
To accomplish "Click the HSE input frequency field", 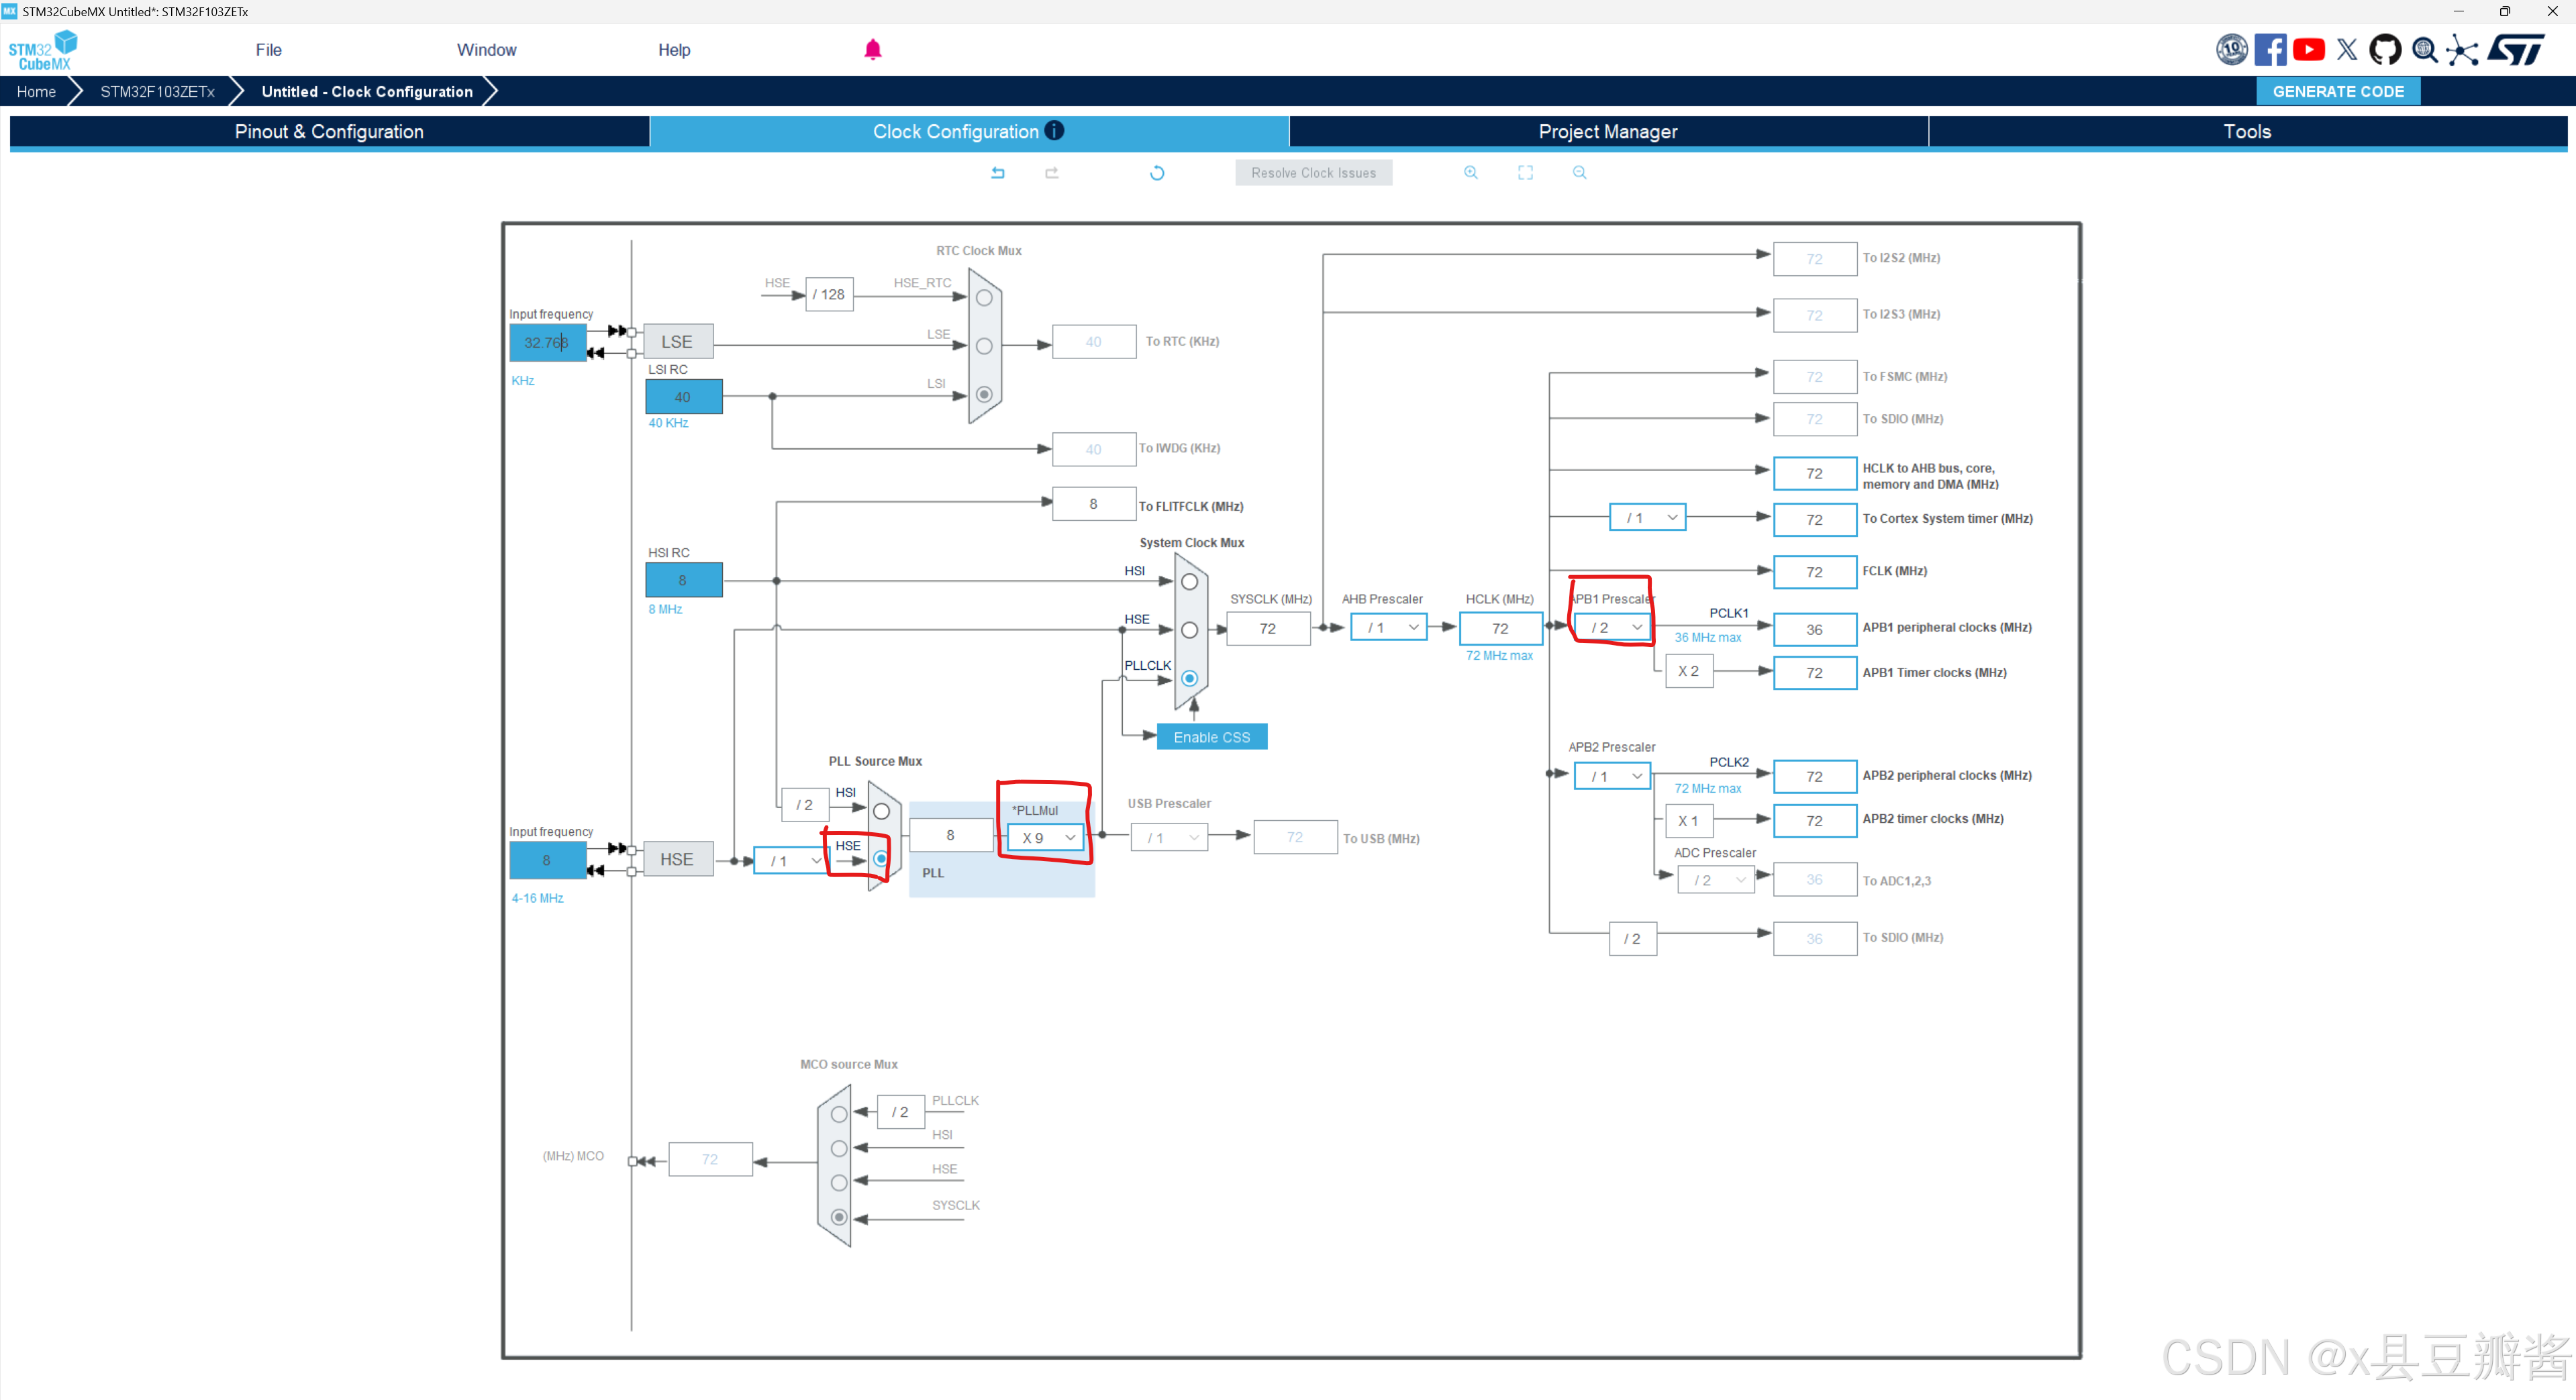I will pos(547,860).
